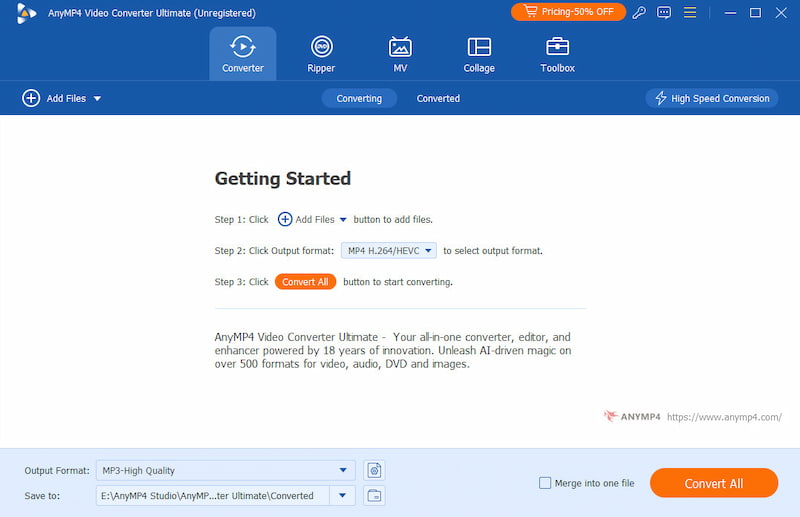Select the Converting tab
800x517 pixels.
tap(359, 98)
